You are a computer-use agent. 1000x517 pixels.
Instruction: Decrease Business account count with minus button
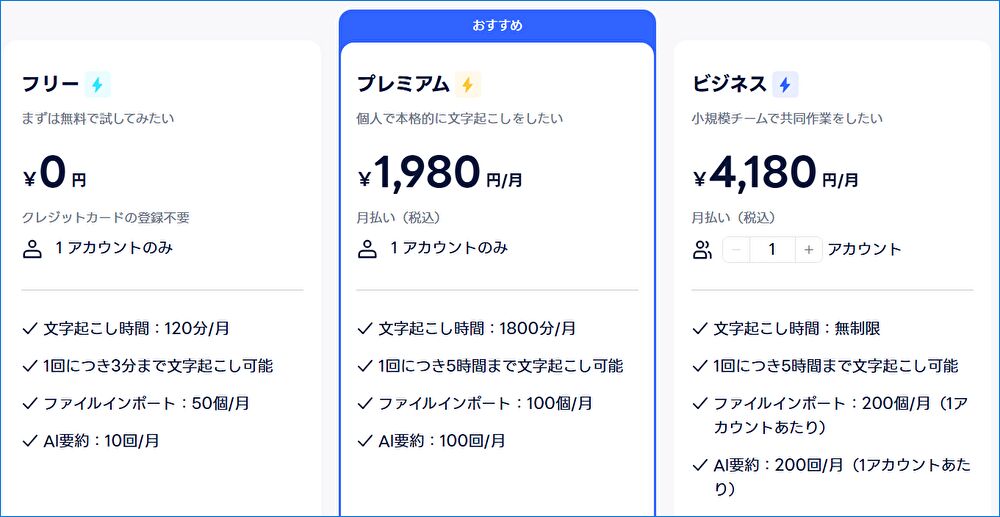click(x=736, y=250)
